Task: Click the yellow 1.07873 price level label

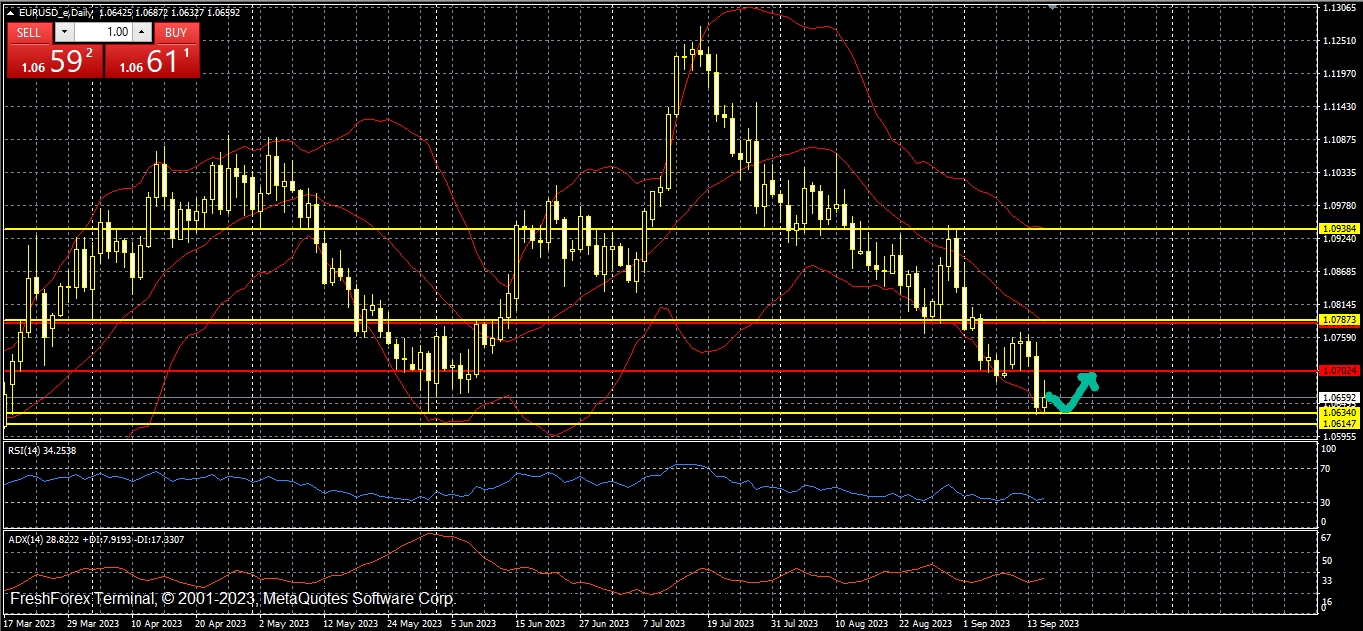Action: coord(1338,320)
